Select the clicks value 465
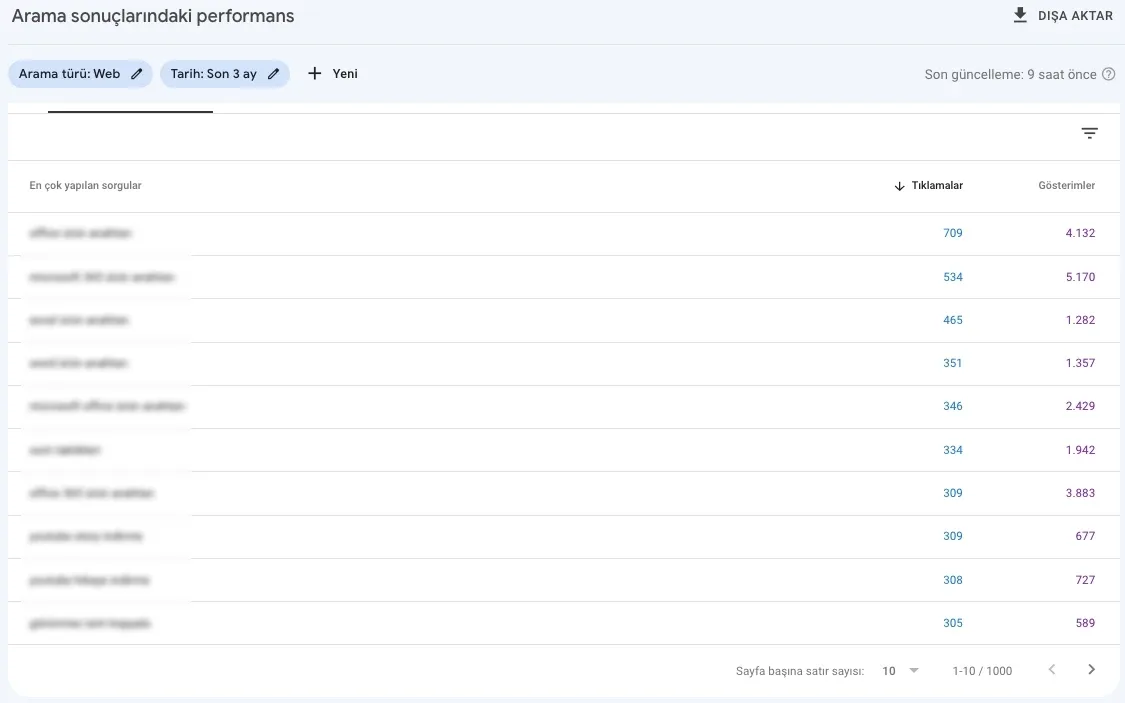The width and height of the screenshot is (1125, 703). click(x=953, y=320)
